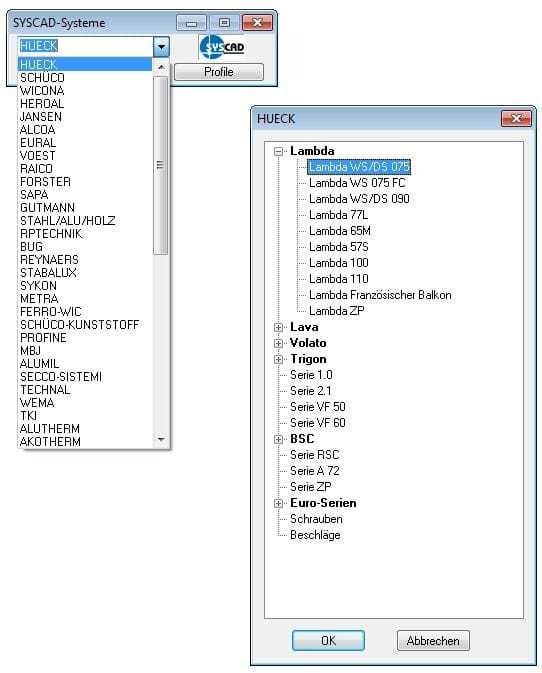Click the HUECK combo box text field
The height and width of the screenshot is (673, 542).
coord(85,46)
